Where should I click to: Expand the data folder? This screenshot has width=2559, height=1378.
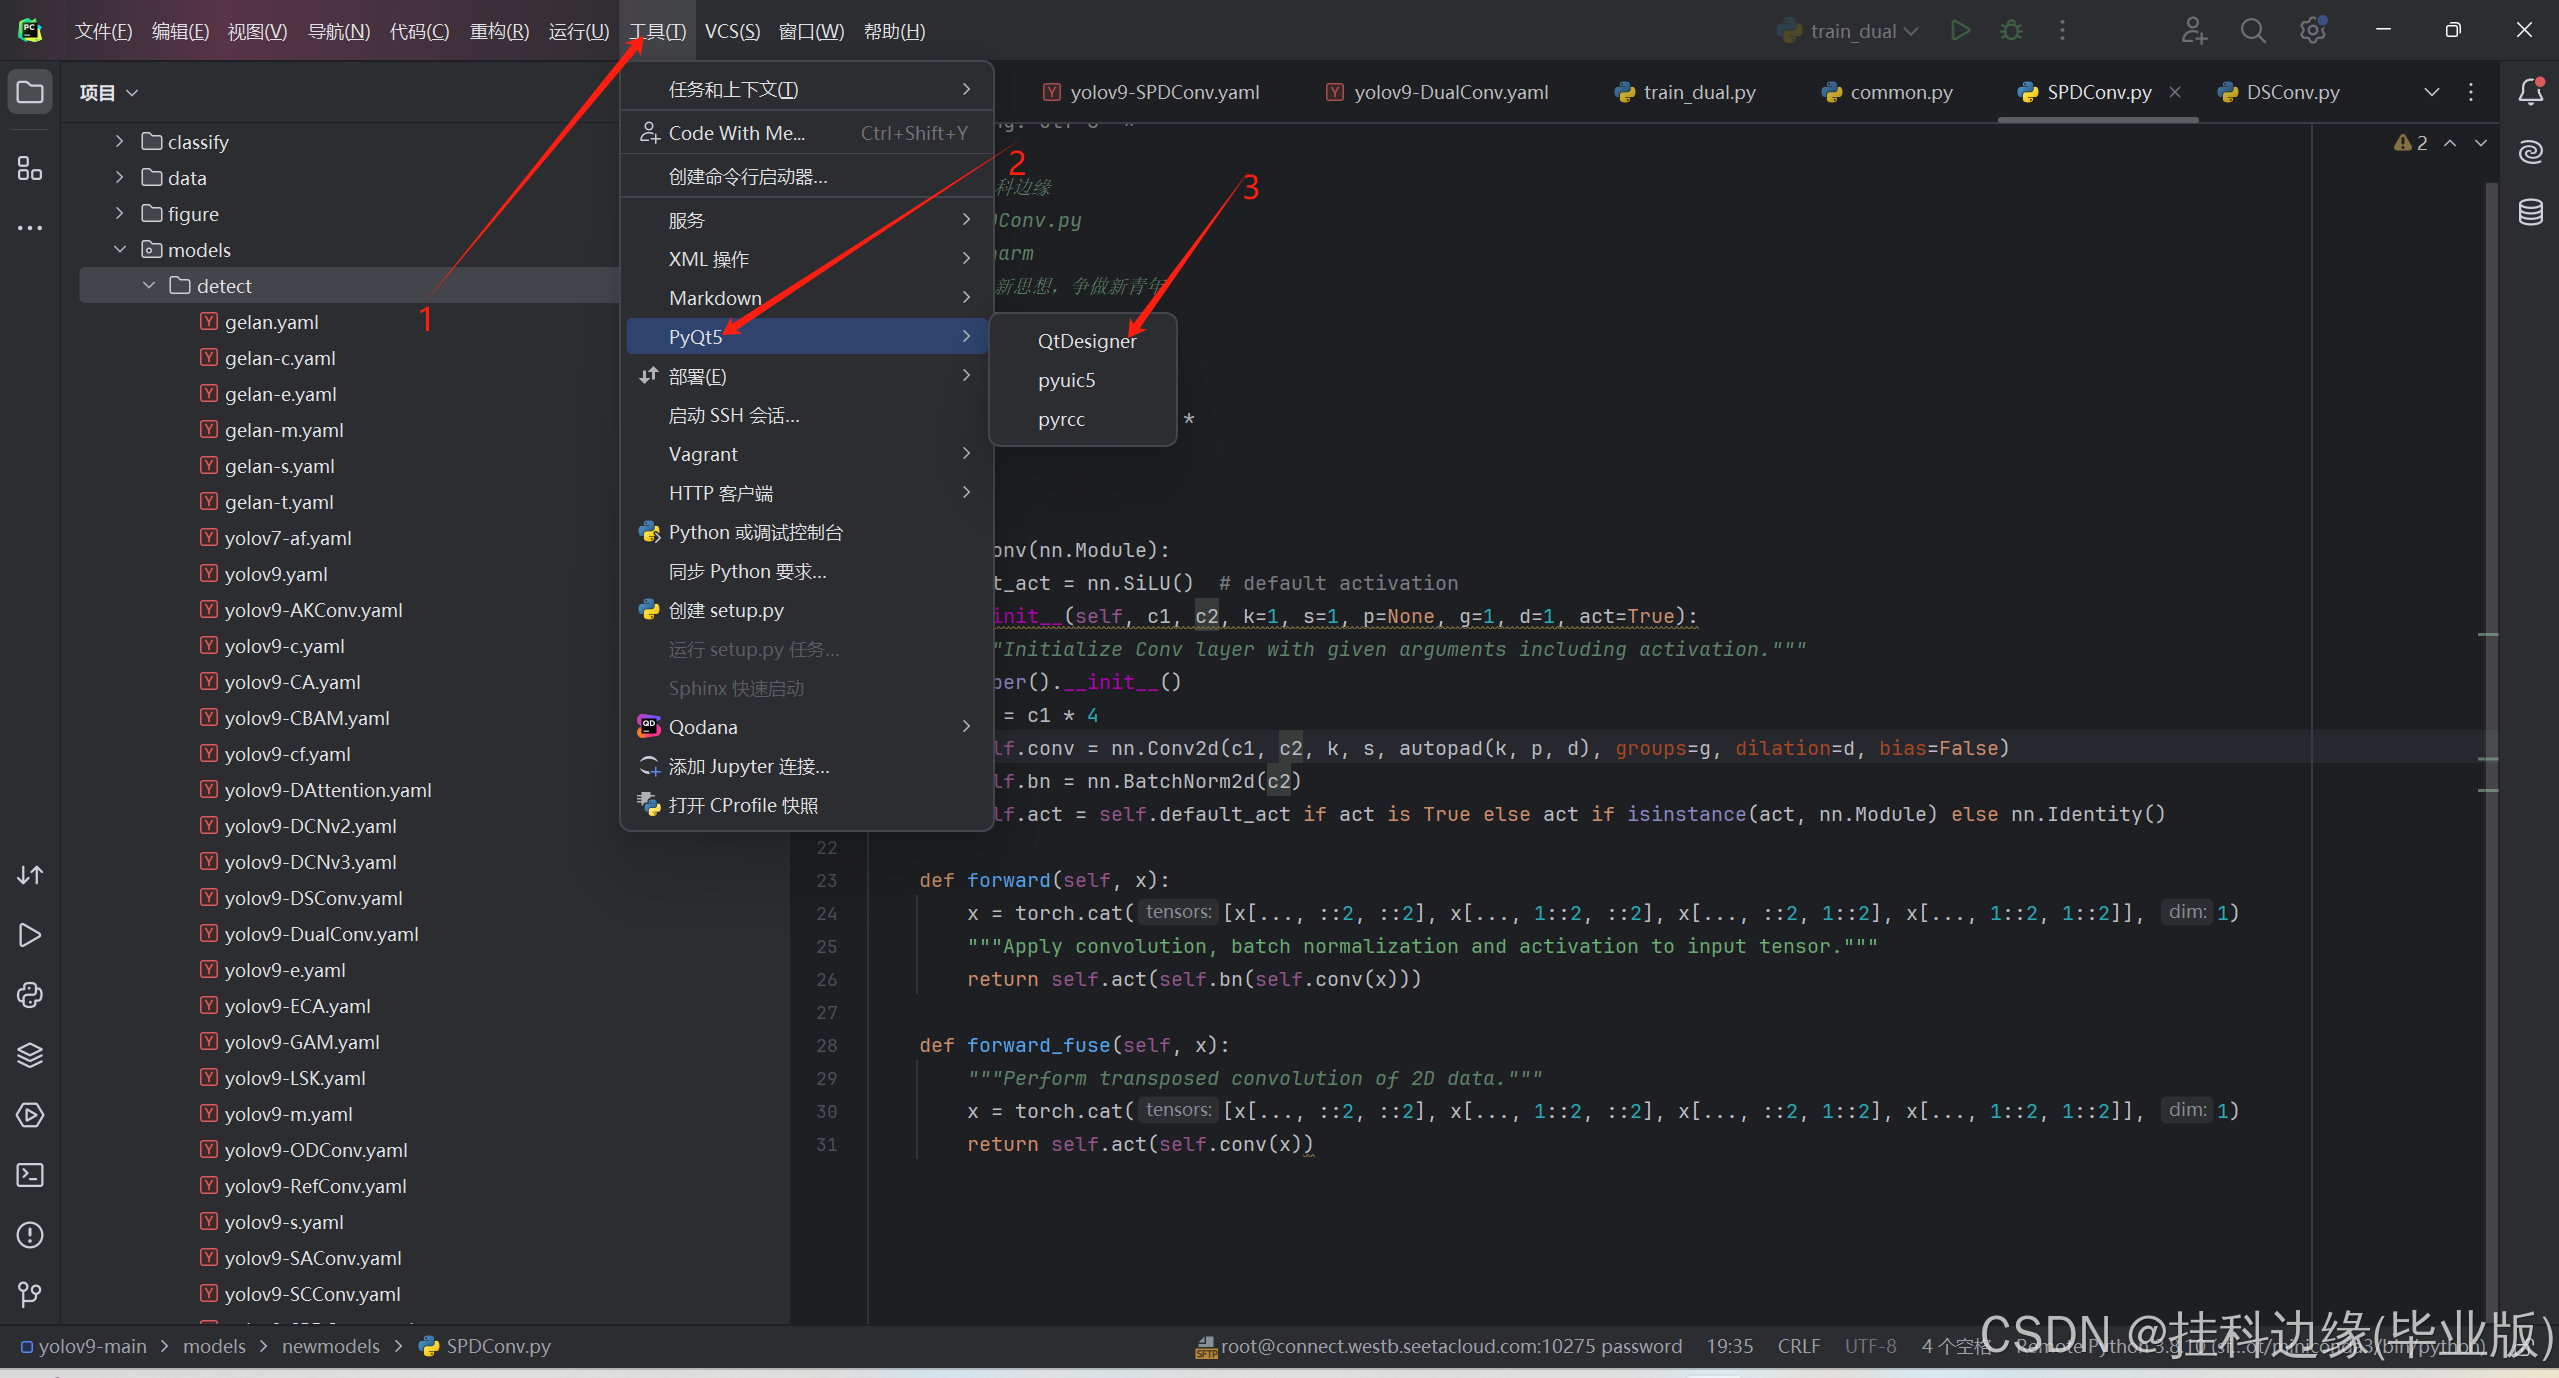point(120,177)
